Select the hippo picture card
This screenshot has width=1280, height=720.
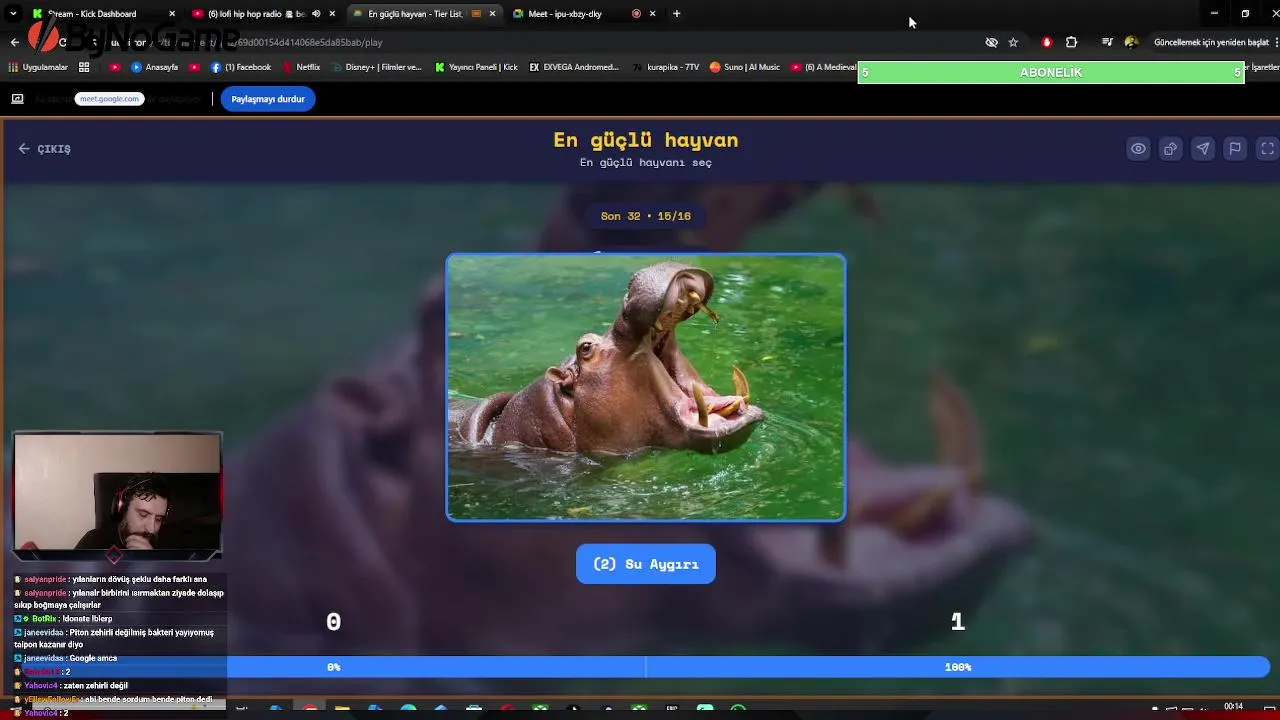click(646, 387)
